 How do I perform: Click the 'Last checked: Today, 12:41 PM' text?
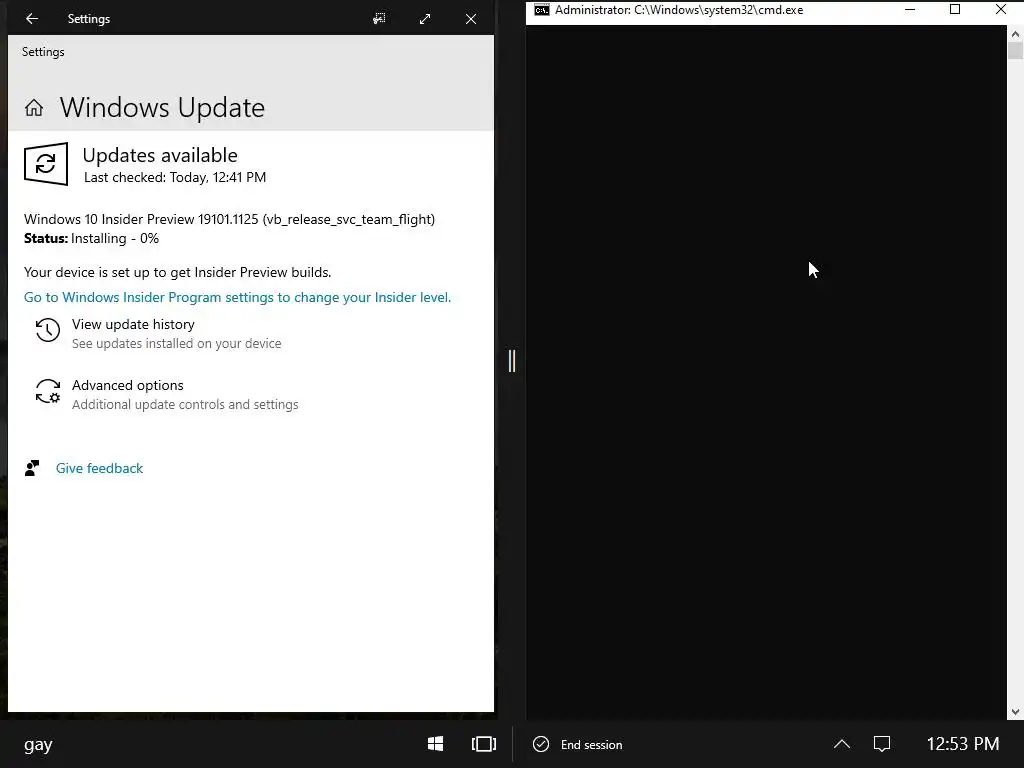click(175, 178)
